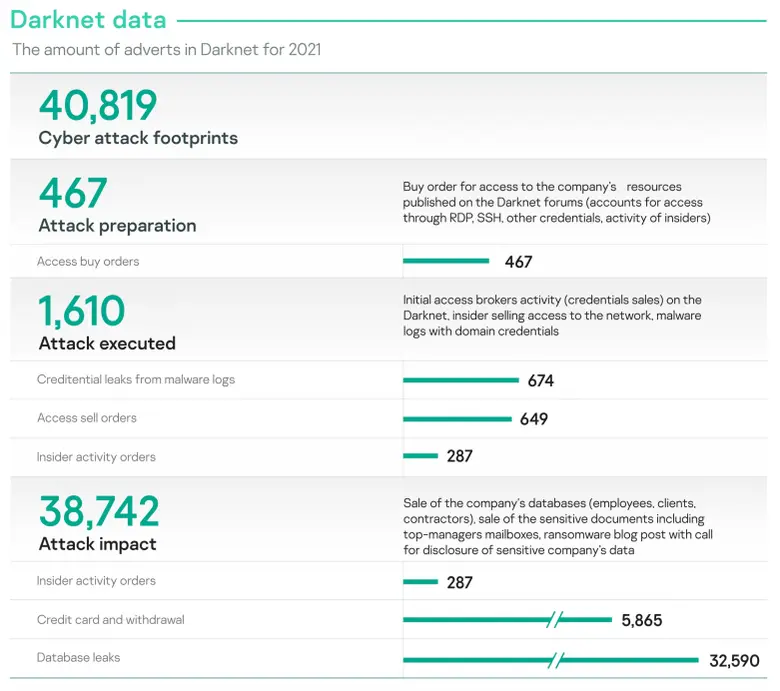Click the green bar next to value 674
The width and height of the screenshot is (780, 691).
[x=461, y=380]
